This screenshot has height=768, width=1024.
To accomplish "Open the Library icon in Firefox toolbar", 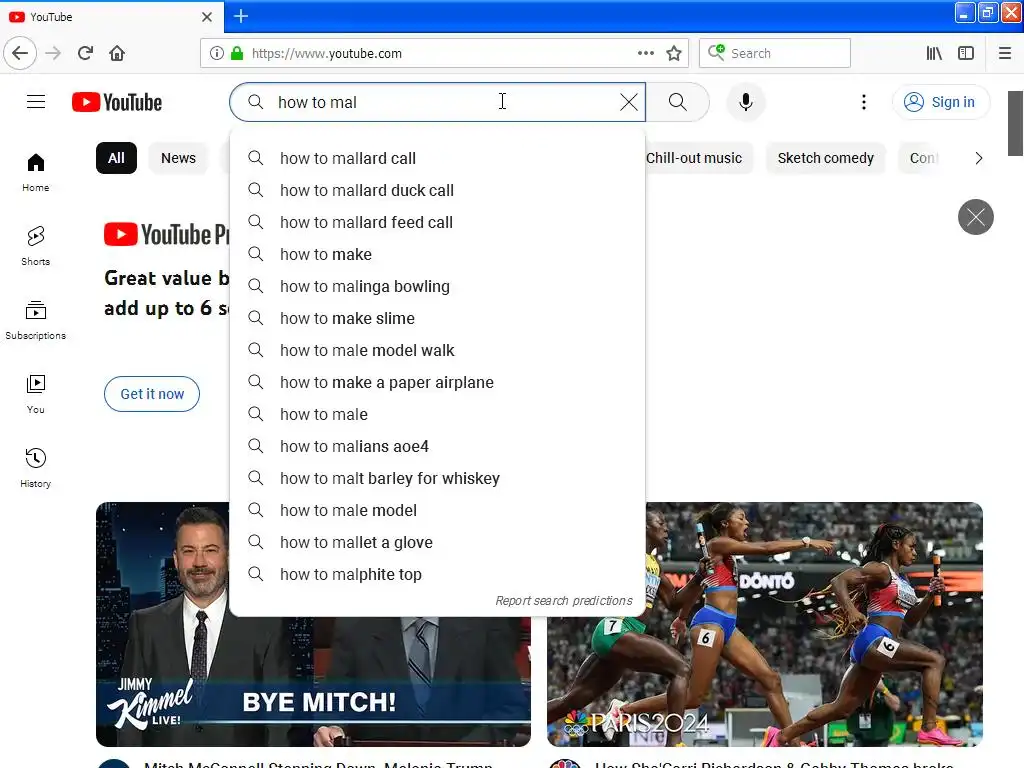I will (x=934, y=53).
